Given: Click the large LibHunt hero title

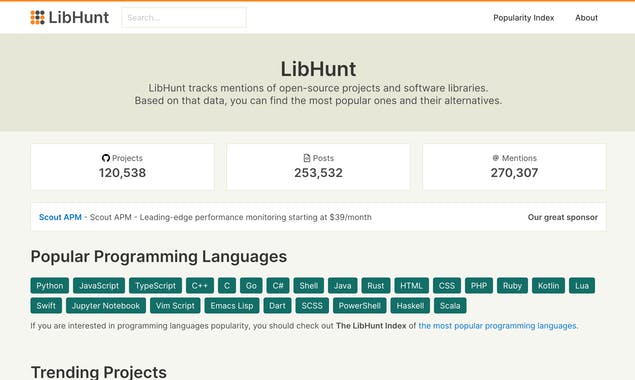Looking at the screenshot, I should [x=318, y=69].
